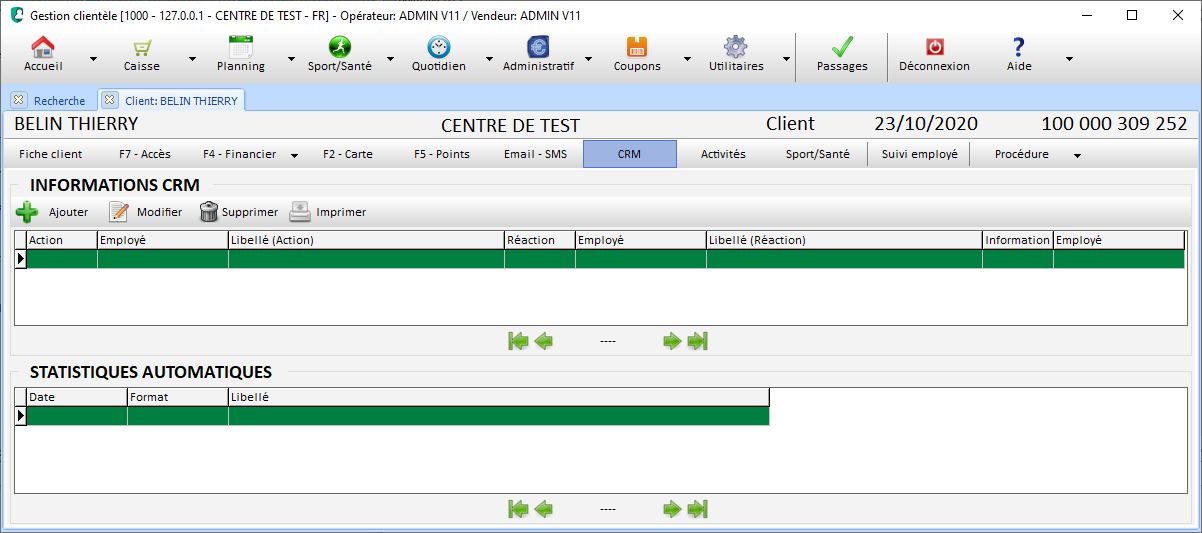Switch to the Recherche tab
The width and height of the screenshot is (1202, 533).
(x=59, y=100)
